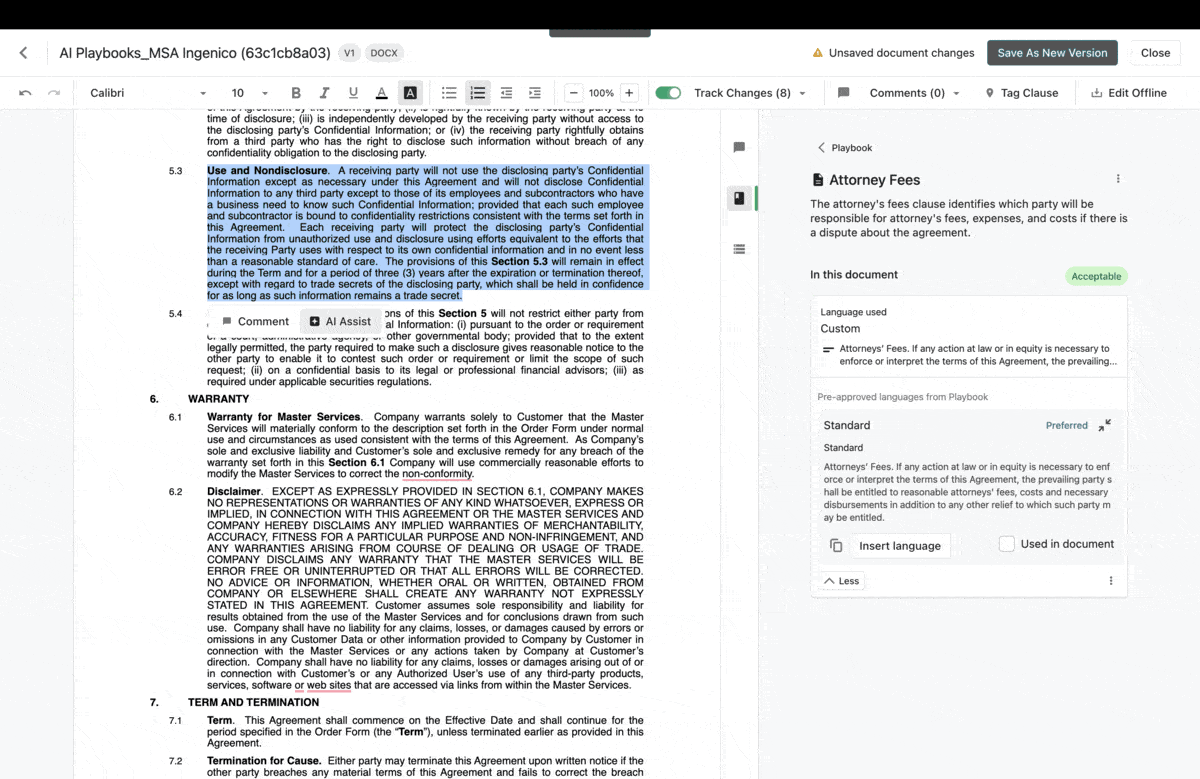Open the font size 10 dropdown

pyautogui.click(x=250, y=93)
